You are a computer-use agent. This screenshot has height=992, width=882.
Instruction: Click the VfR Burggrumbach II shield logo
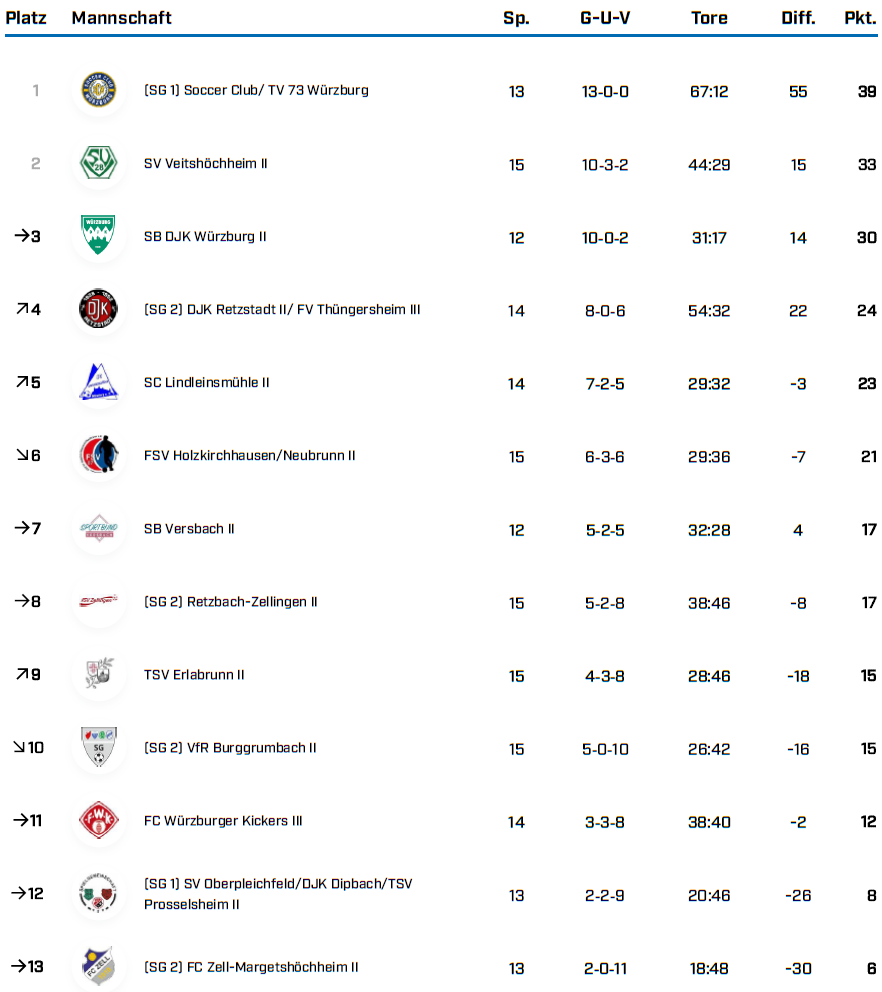pos(99,748)
